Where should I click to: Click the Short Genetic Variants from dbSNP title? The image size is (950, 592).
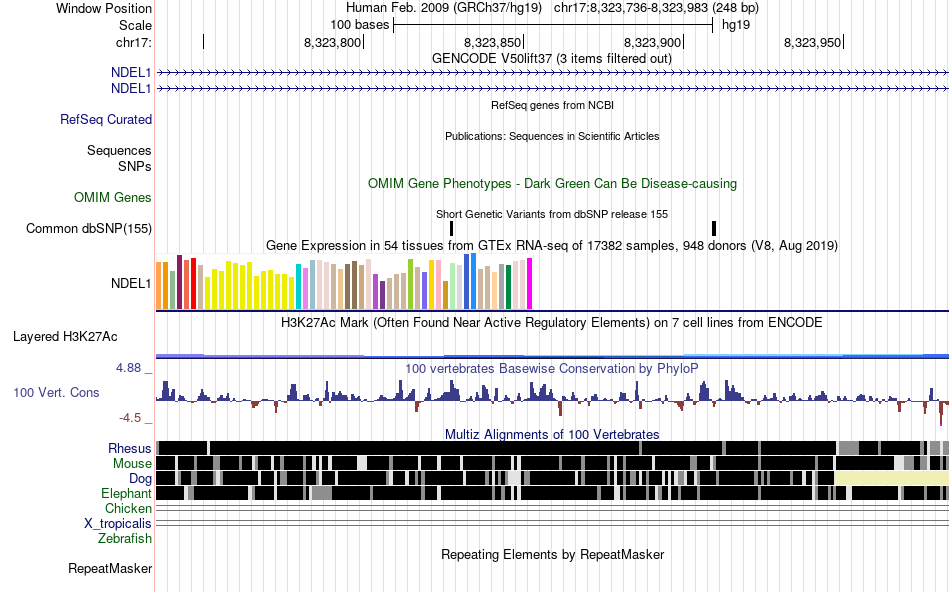pyautogui.click(x=552, y=215)
